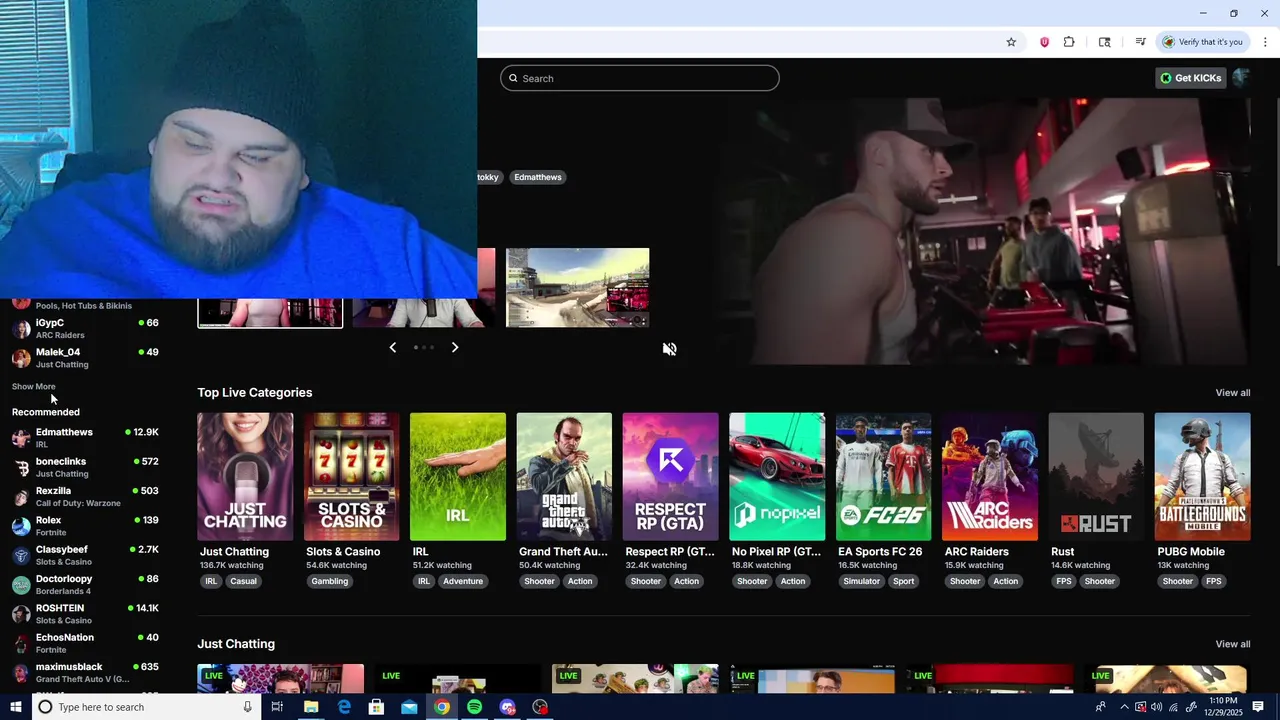Click the Gambling tag under Slots & Casino

[330, 581]
